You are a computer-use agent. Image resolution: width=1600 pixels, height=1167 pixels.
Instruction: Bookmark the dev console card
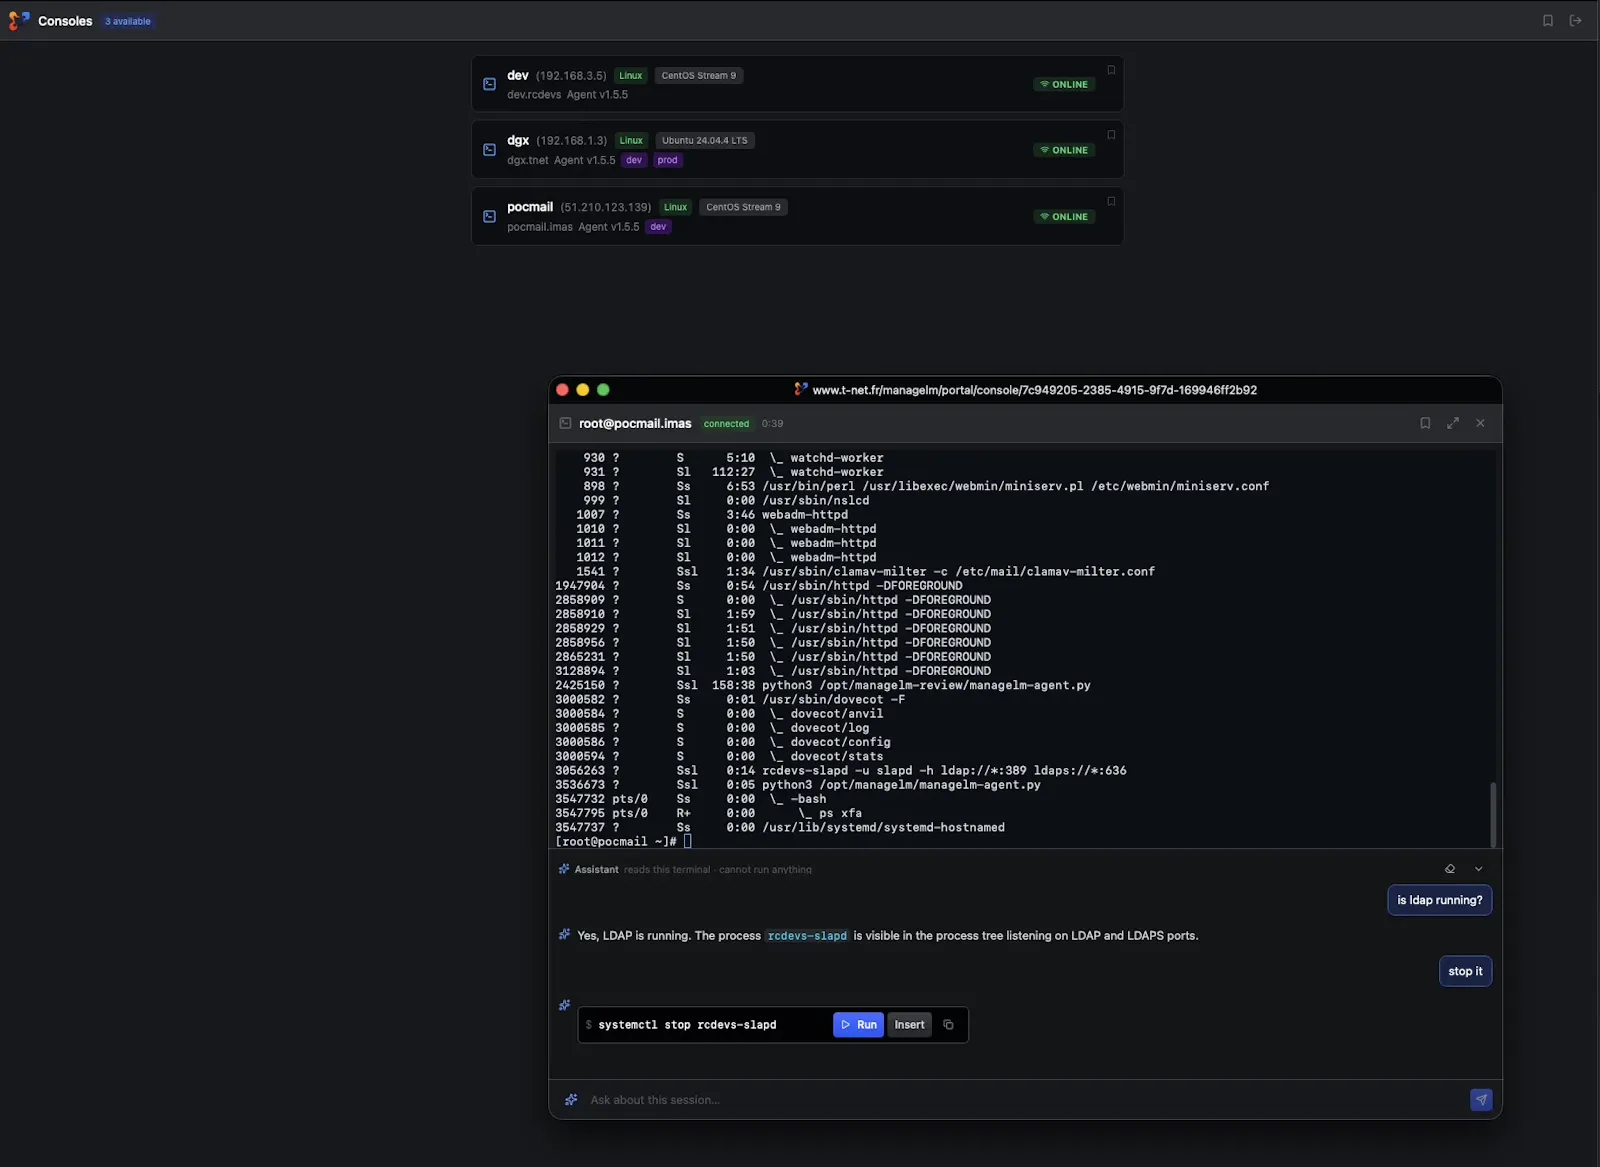(1111, 70)
